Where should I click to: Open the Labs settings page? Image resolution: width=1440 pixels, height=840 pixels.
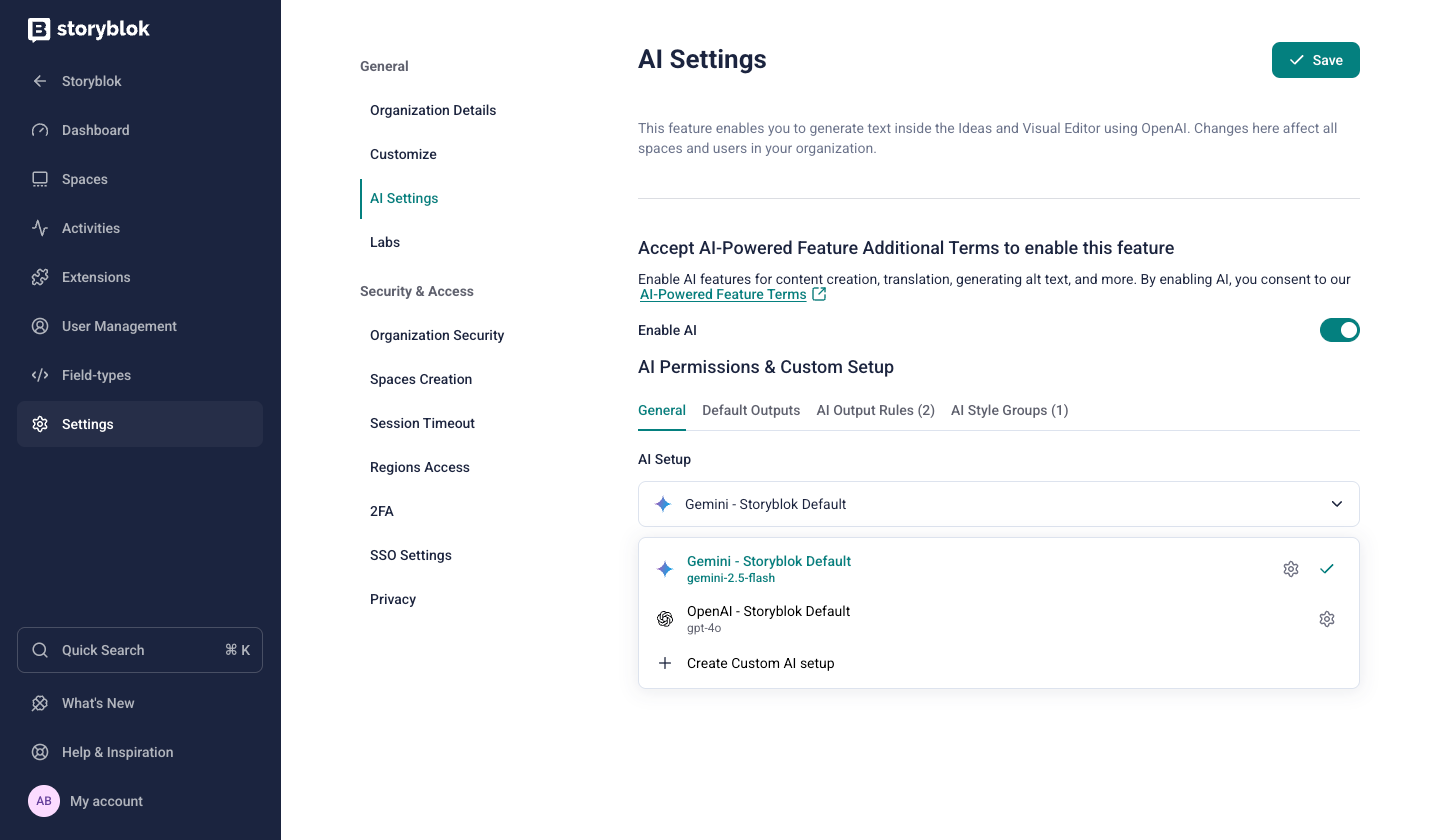click(385, 242)
